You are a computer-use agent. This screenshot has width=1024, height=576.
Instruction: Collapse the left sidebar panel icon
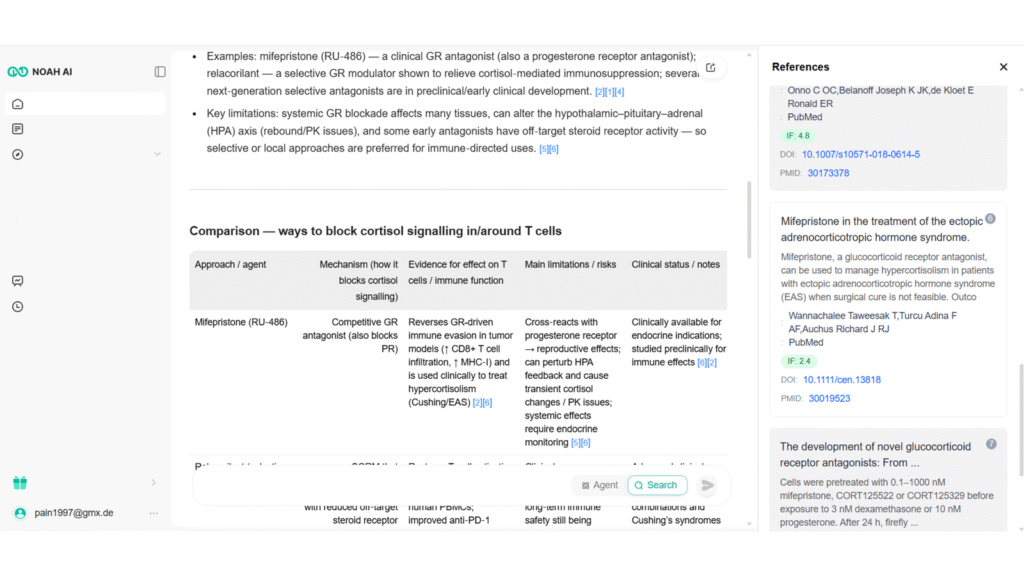point(160,72)
